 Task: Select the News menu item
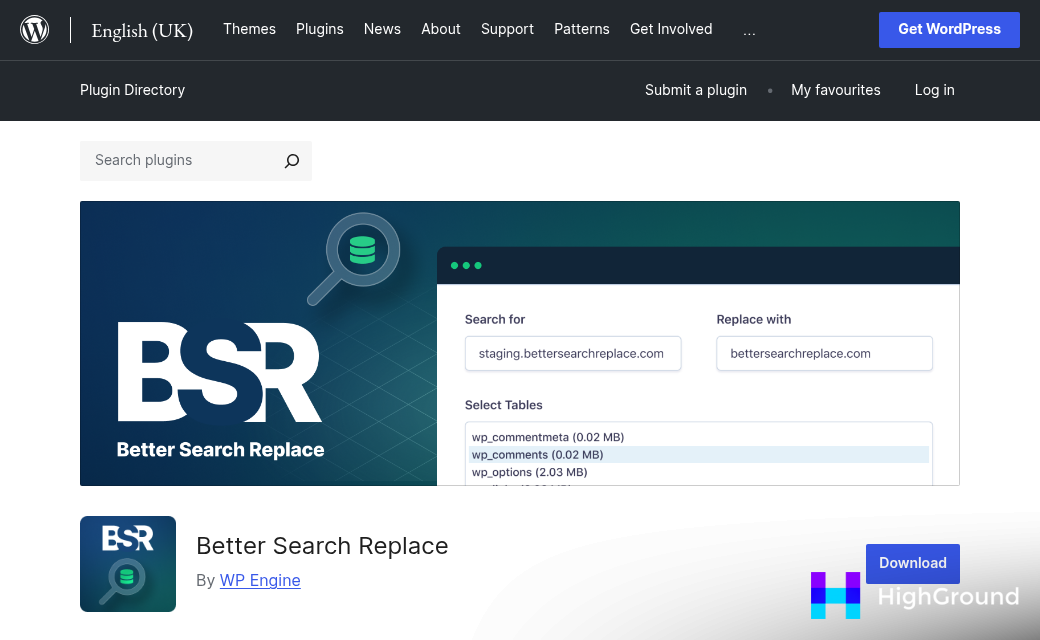pos(382,29)
